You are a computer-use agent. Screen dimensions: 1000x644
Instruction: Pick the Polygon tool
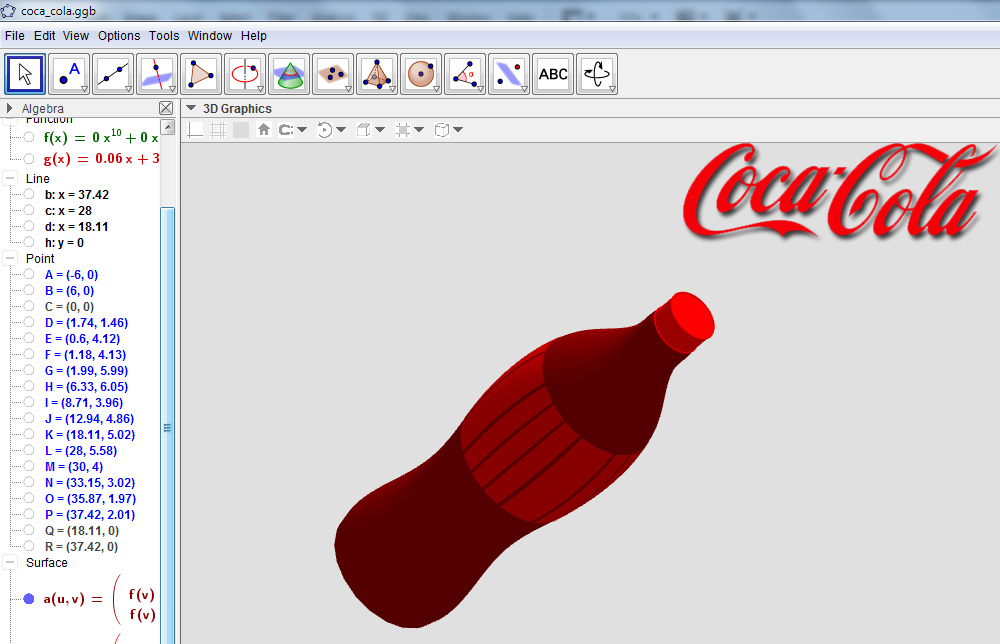[x=201, y=74]
